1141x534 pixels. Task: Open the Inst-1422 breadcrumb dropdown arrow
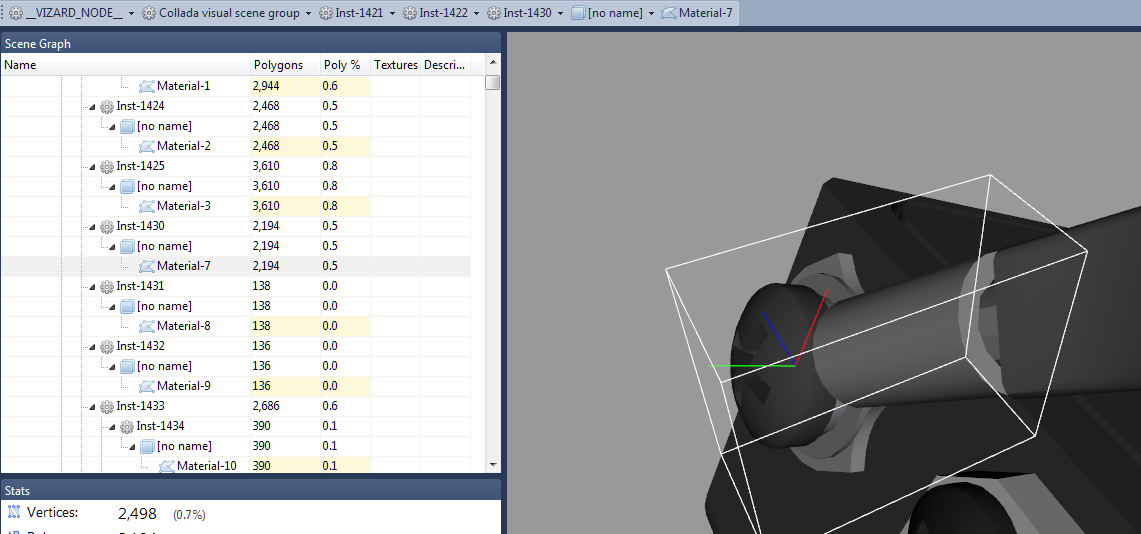click(x=477, y=14)
